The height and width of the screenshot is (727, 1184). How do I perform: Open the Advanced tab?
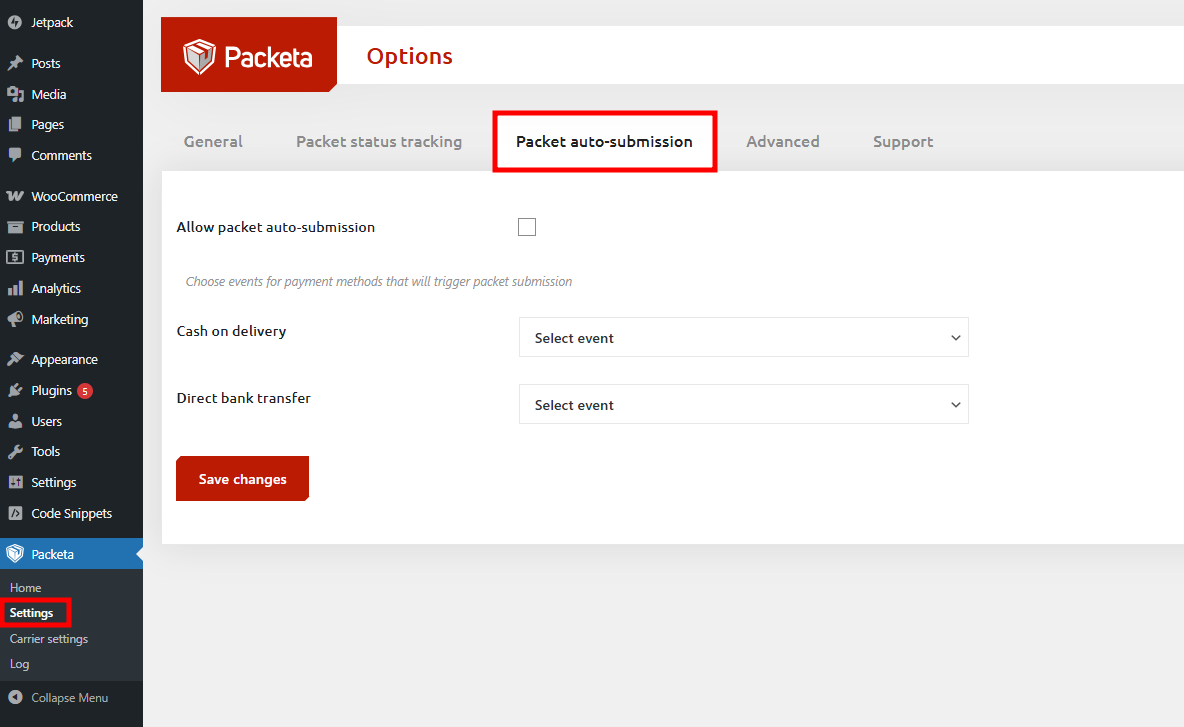(x=783, y=142)
